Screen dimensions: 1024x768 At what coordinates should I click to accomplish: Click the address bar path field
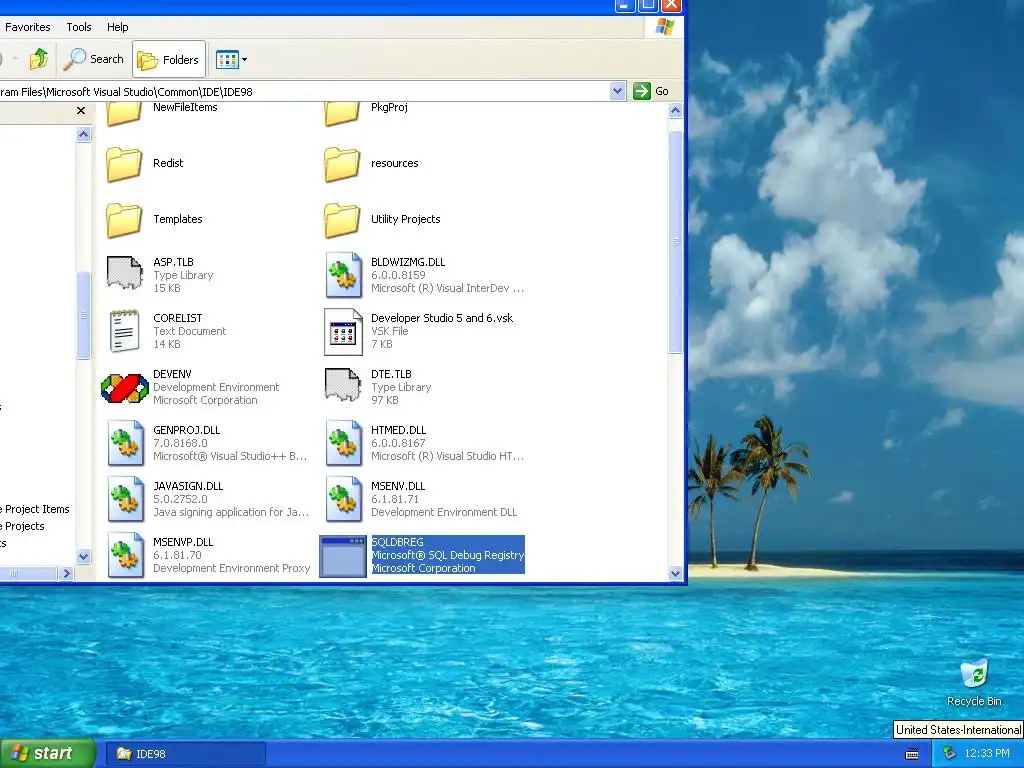[x=304, y=91]
